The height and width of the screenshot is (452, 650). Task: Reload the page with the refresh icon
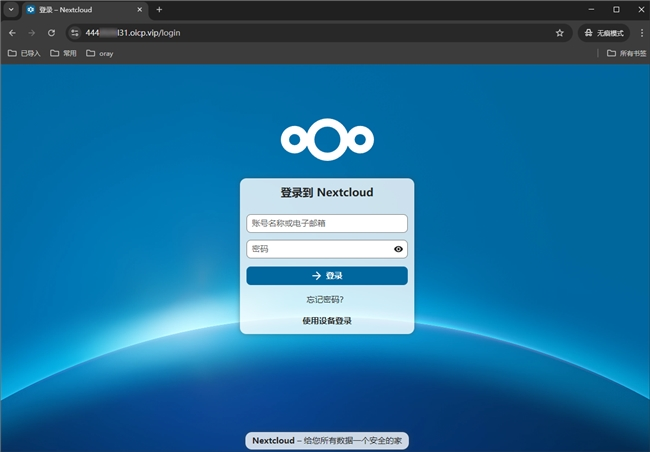pos(52,32)
